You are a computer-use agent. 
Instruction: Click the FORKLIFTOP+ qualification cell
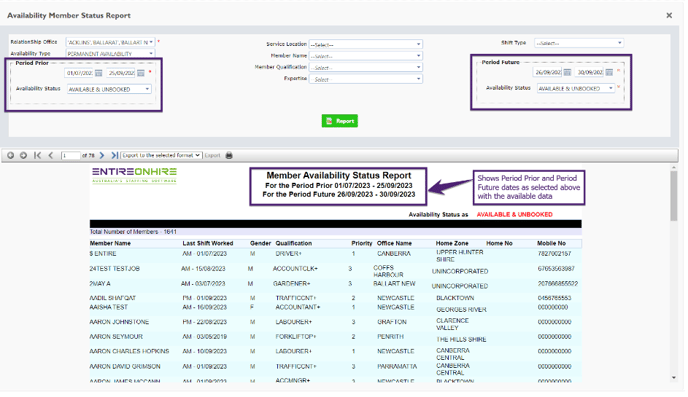coord(296,337)
